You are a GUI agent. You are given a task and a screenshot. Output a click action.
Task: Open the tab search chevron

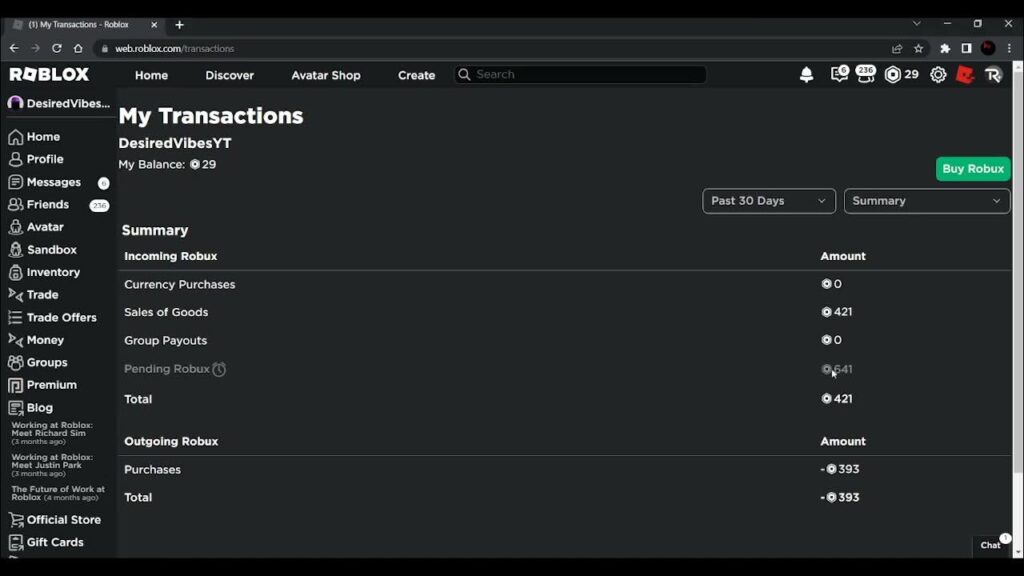tap(917, 24)
